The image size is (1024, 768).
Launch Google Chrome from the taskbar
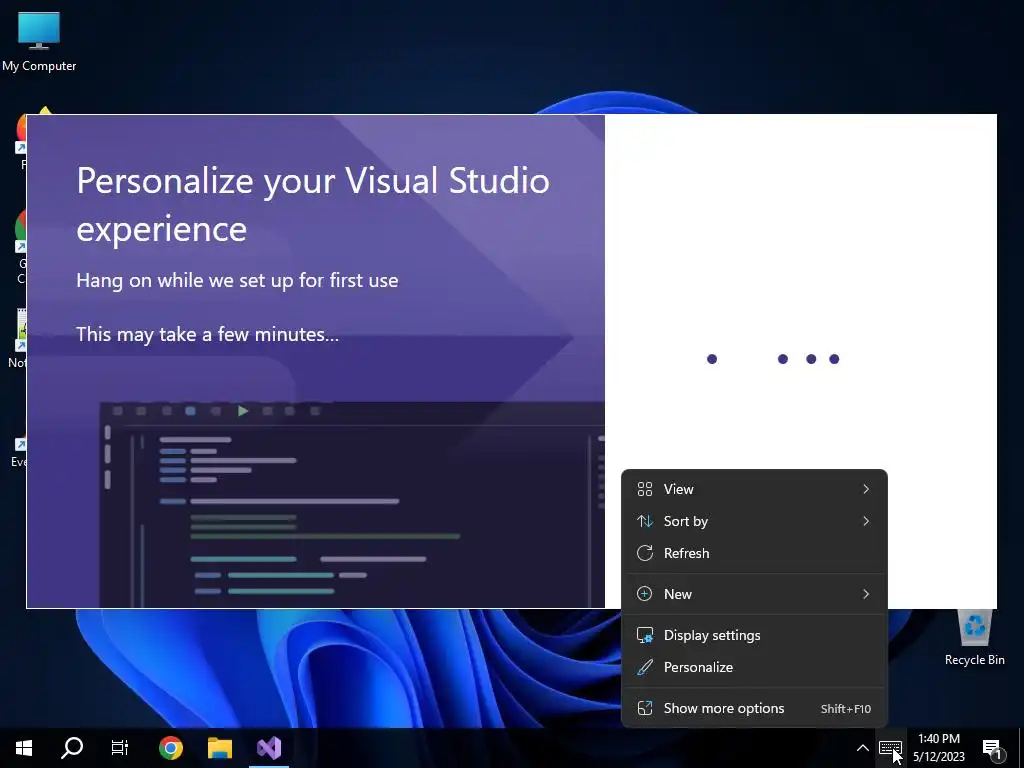pyautogui.click(x=170, y=748)
